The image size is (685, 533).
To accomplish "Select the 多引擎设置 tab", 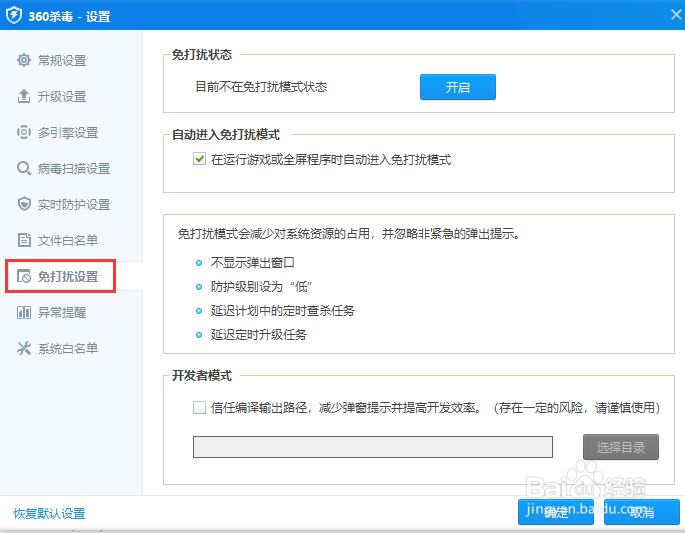I will click(x=68, y=132).
